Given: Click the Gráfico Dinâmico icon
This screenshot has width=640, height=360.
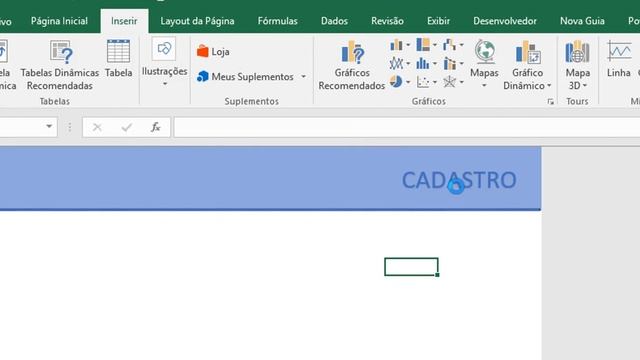Looking at the screenshot, I should click(x=528, y=53).
